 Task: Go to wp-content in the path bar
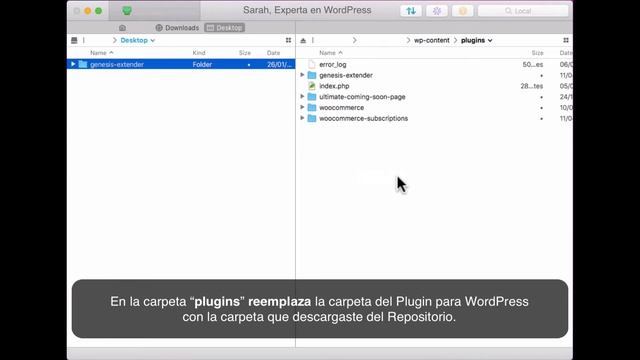[x=431, y=40]
